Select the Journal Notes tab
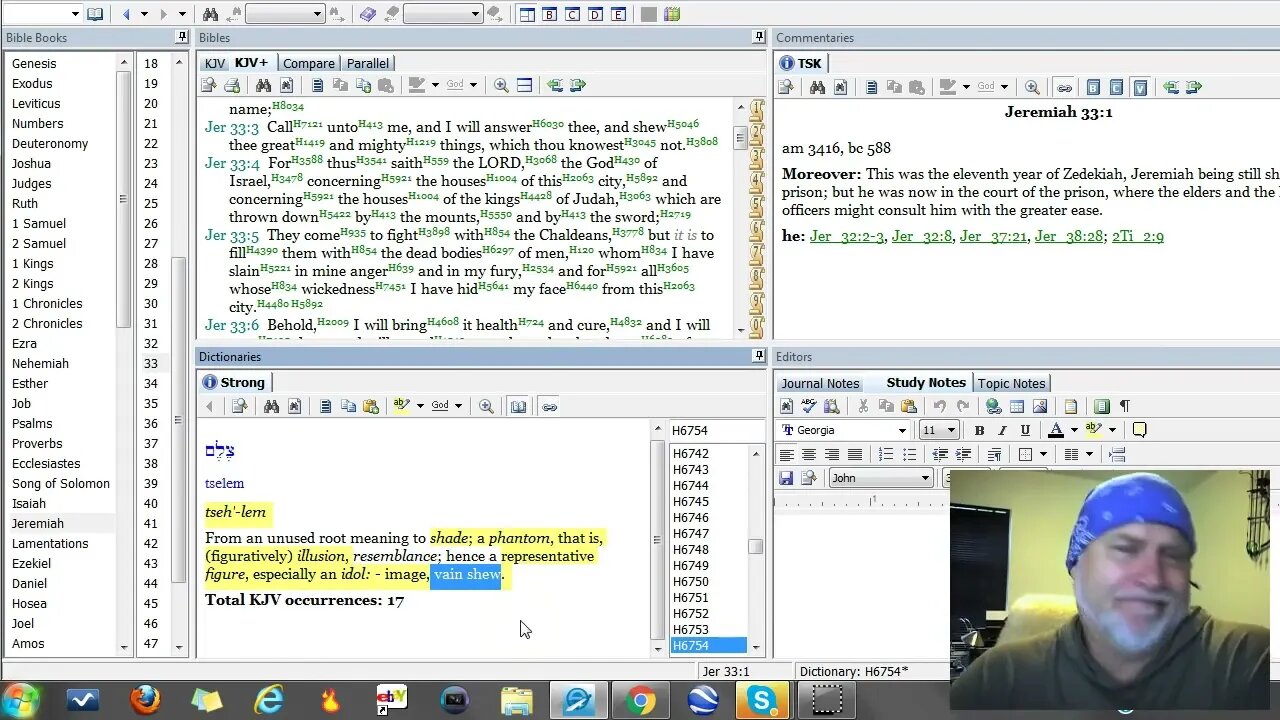The height and width of the screenshot is (720, 1280). pyautogui.click(x=820, y=383)
